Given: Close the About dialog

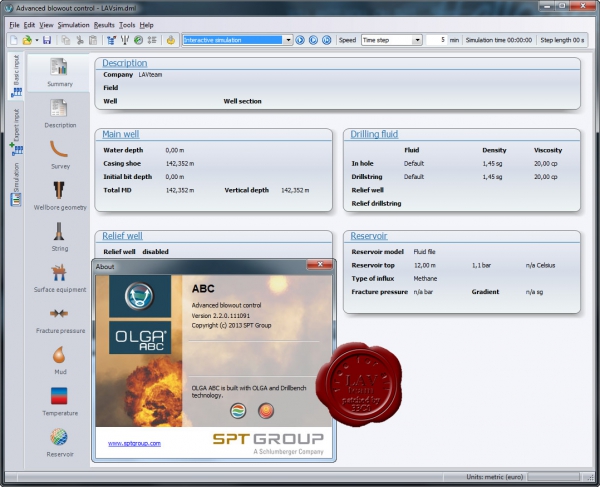Looking at the screenshot, I should 320,265.
